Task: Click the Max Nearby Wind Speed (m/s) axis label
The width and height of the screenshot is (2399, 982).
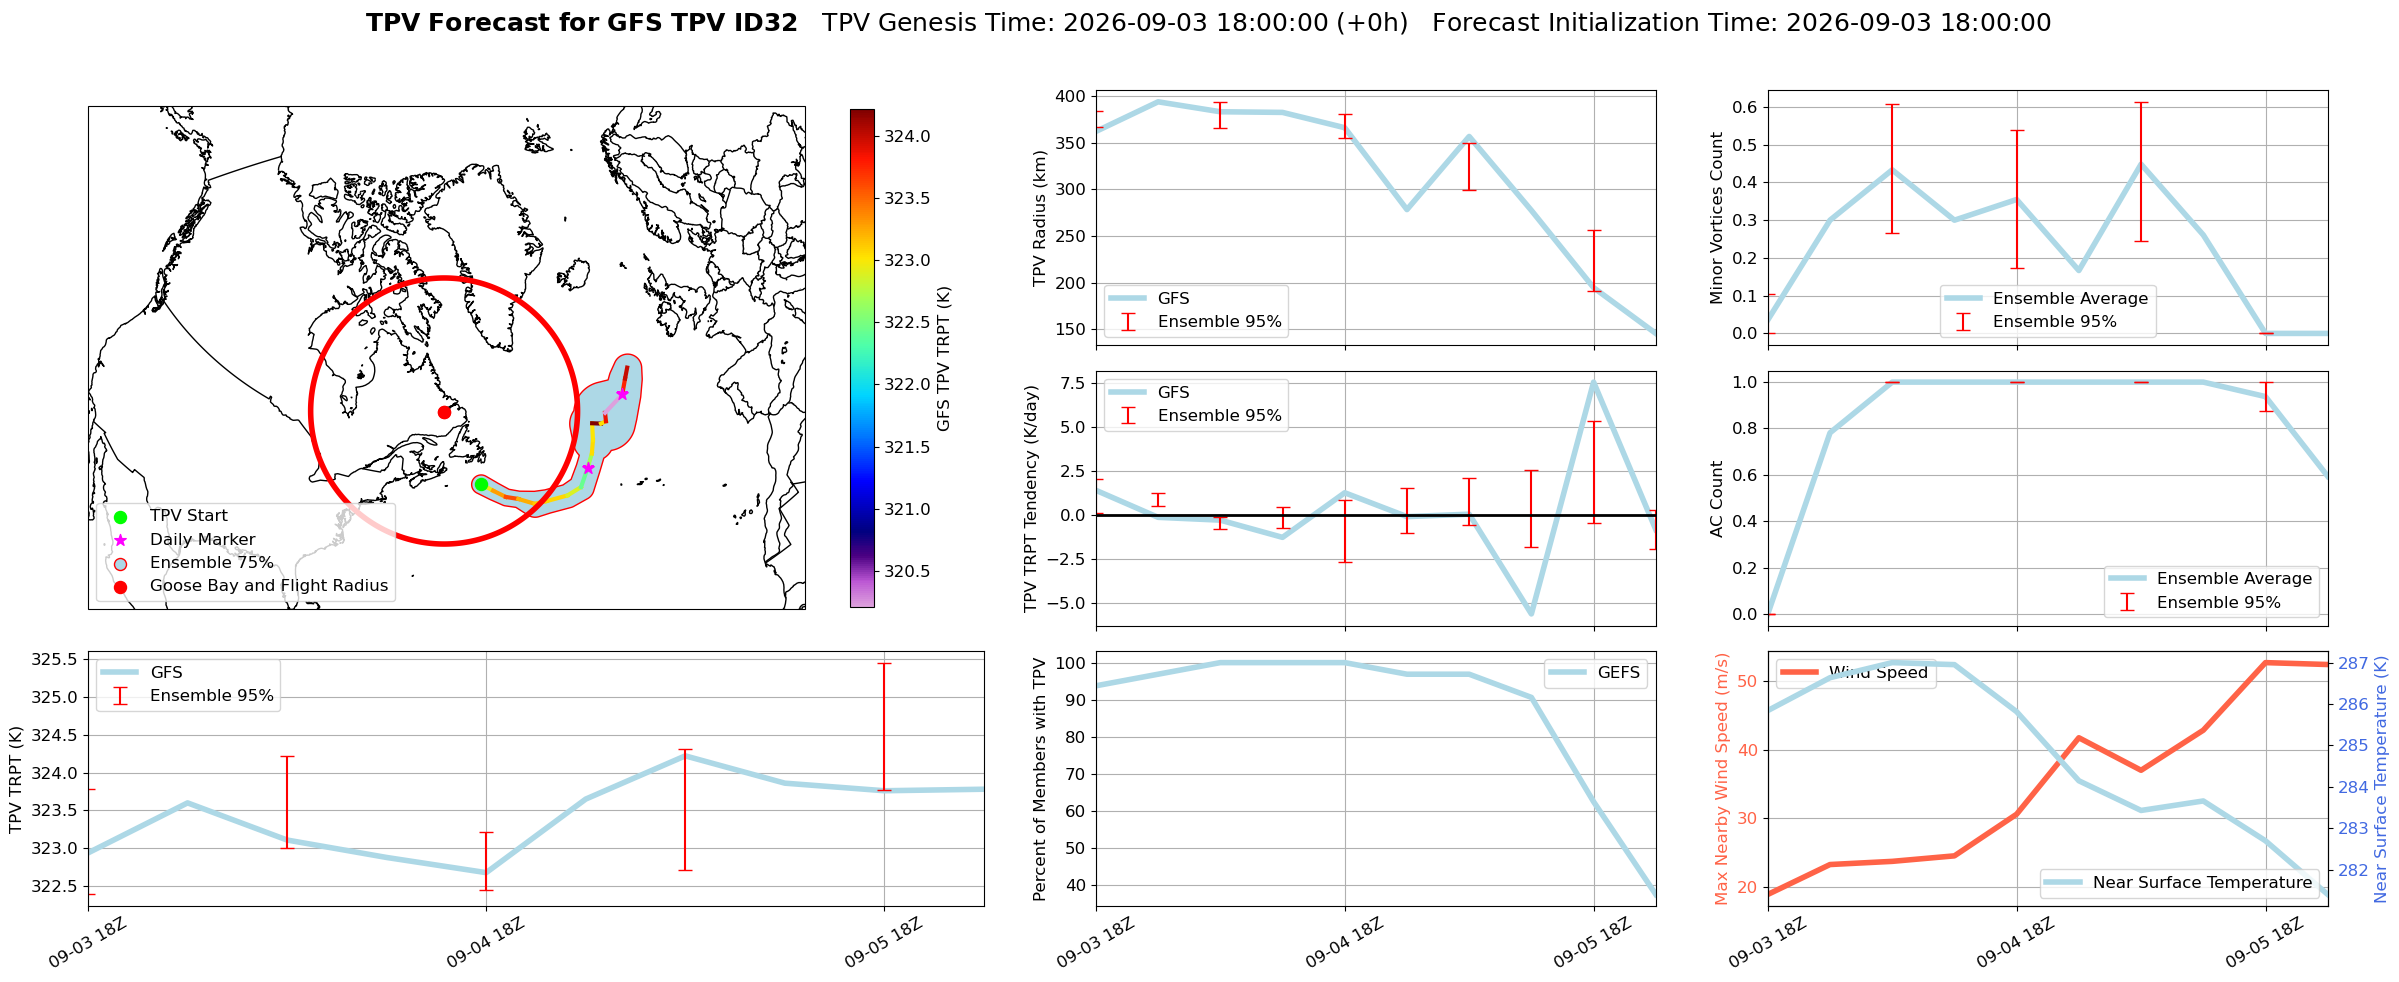Action: [x=1721, y=780]
